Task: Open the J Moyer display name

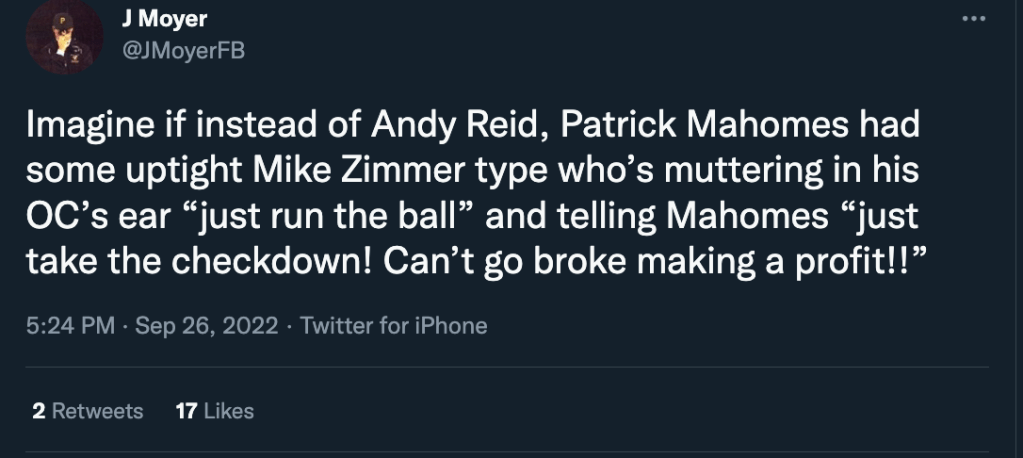Action: click(x=164, y=20)
